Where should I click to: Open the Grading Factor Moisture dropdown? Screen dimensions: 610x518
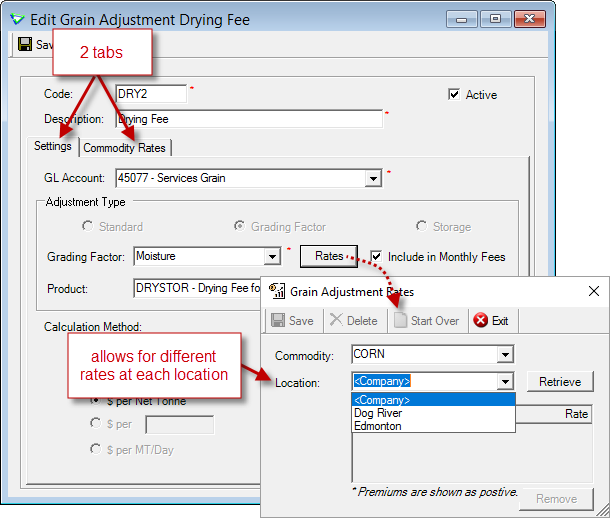(272, 256)
